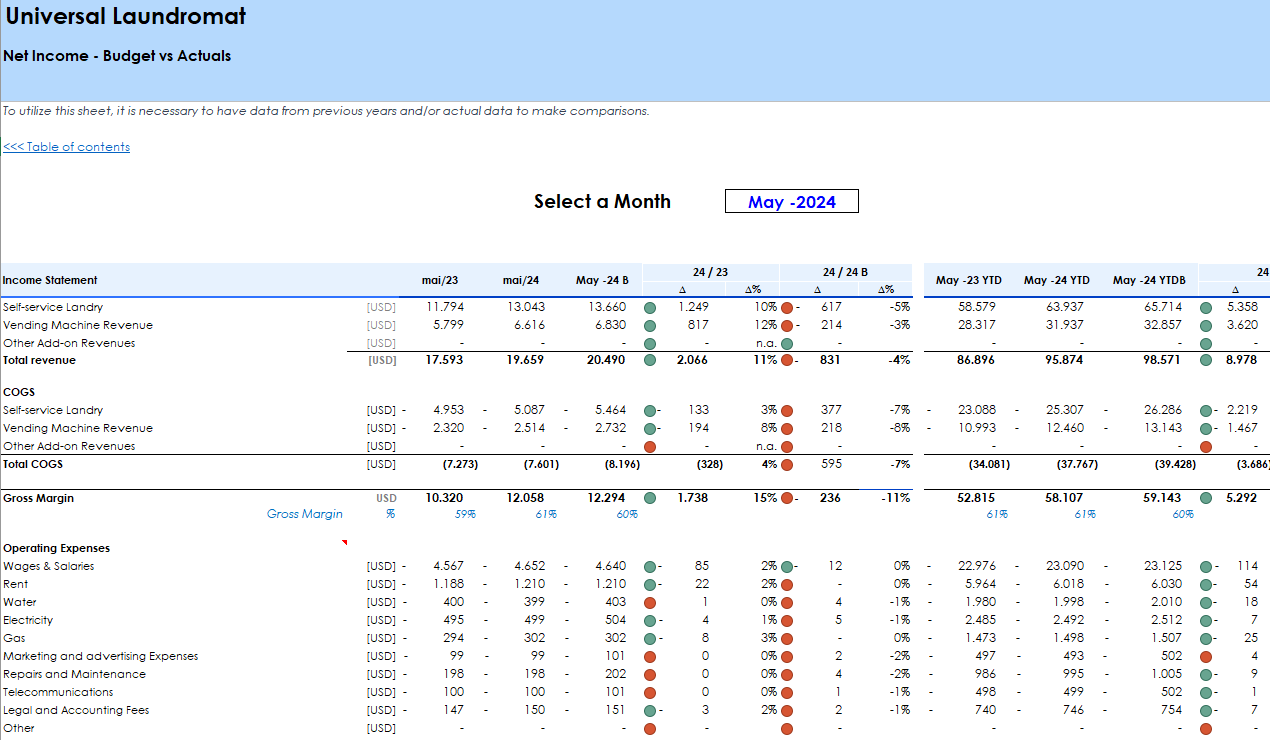This screenshot has width=1270, height=740.
Task: Select the Income Statement header cell
Action: 50,281
